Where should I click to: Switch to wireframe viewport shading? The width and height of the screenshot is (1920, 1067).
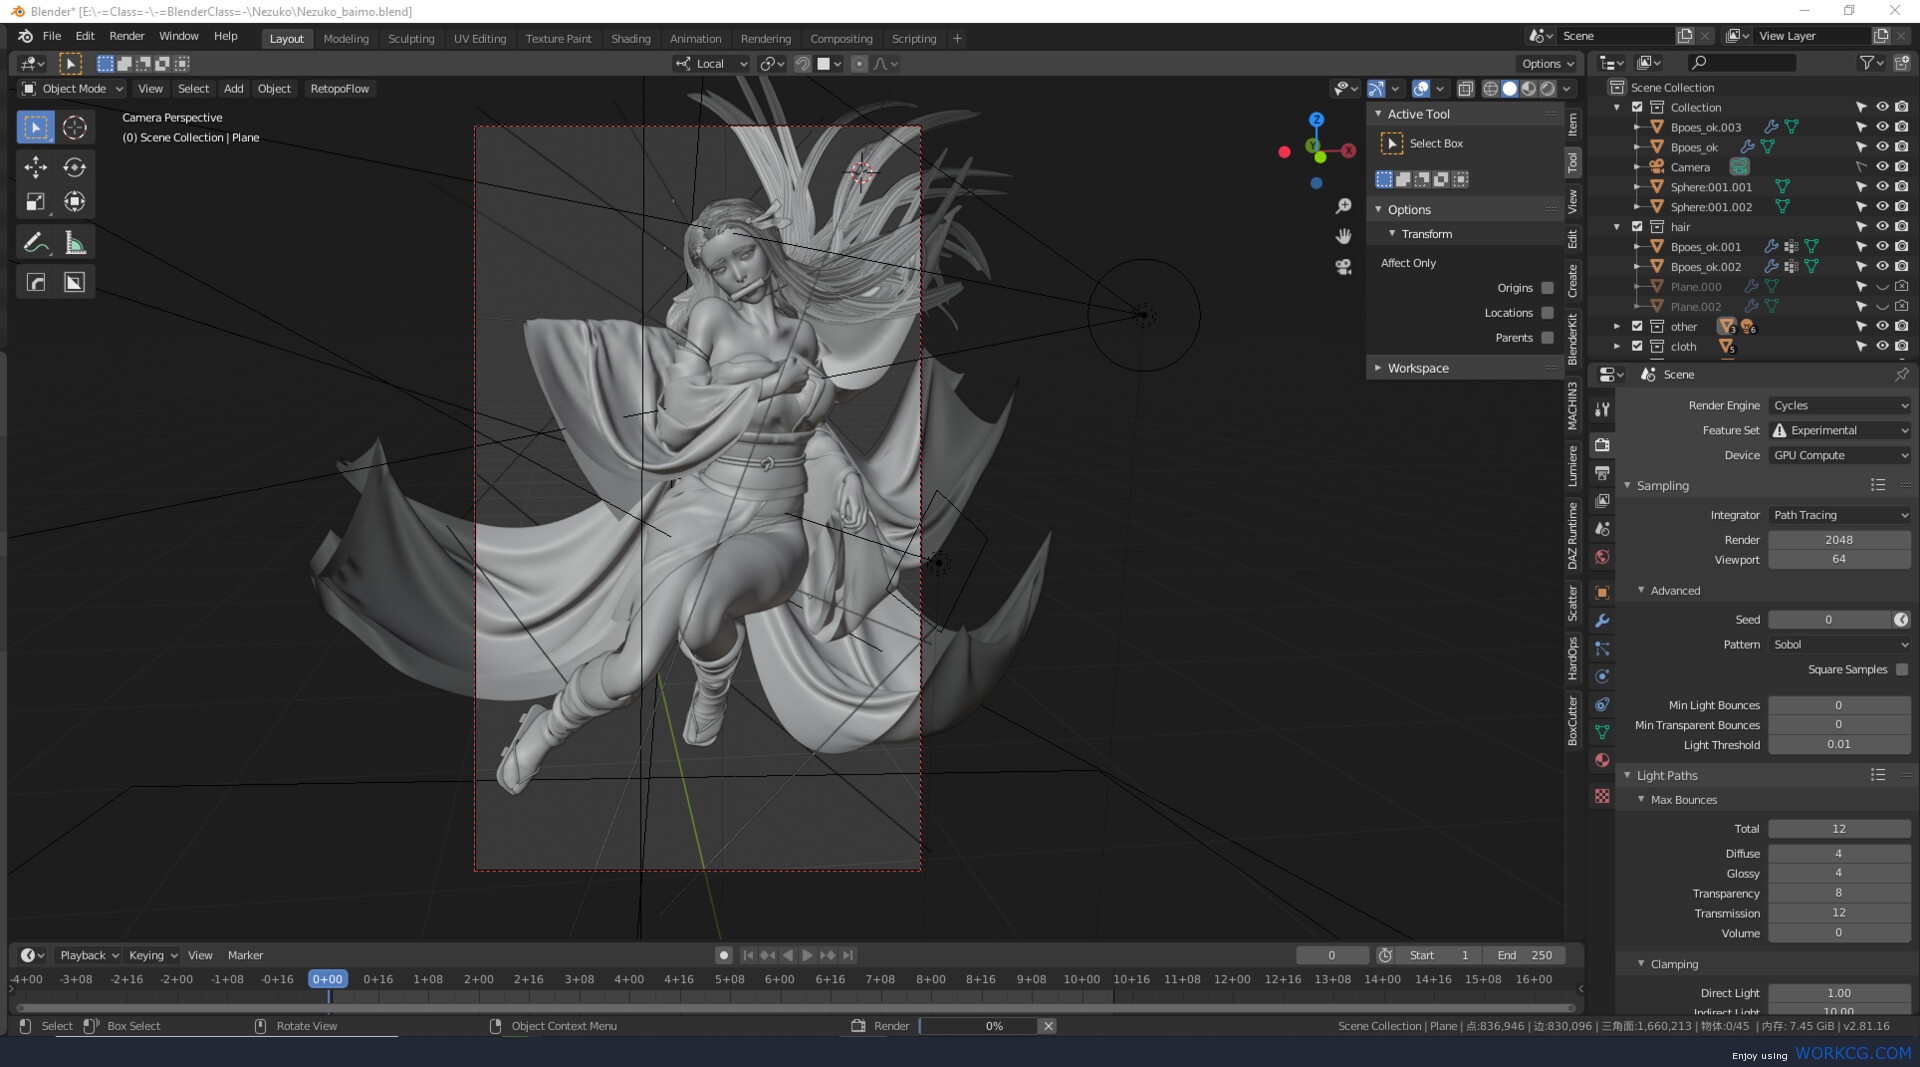point(1490,89)
